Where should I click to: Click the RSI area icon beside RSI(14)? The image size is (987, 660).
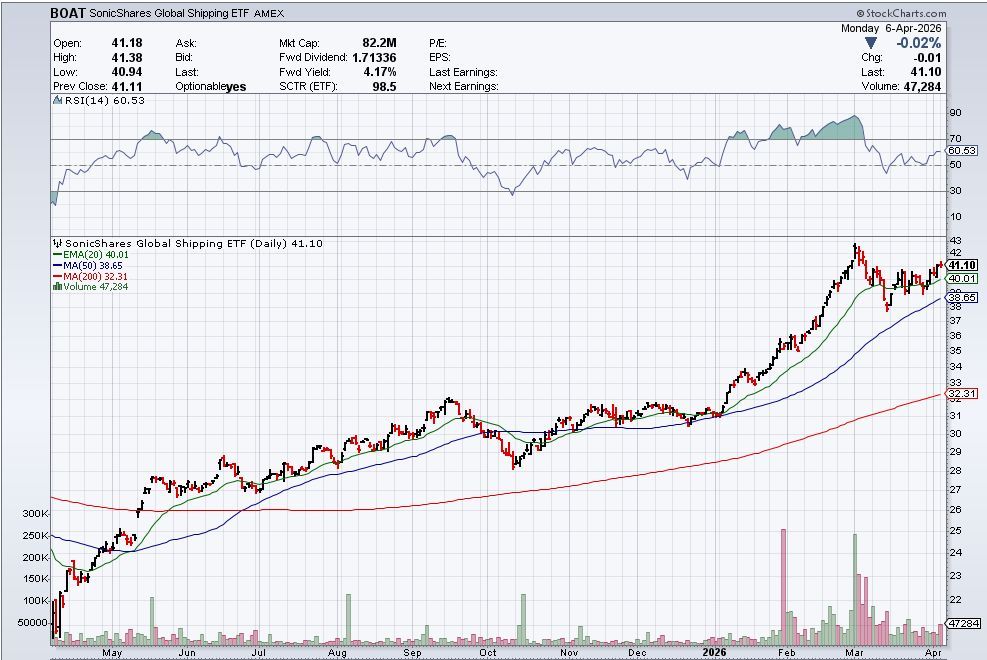(x=57, y=101)
